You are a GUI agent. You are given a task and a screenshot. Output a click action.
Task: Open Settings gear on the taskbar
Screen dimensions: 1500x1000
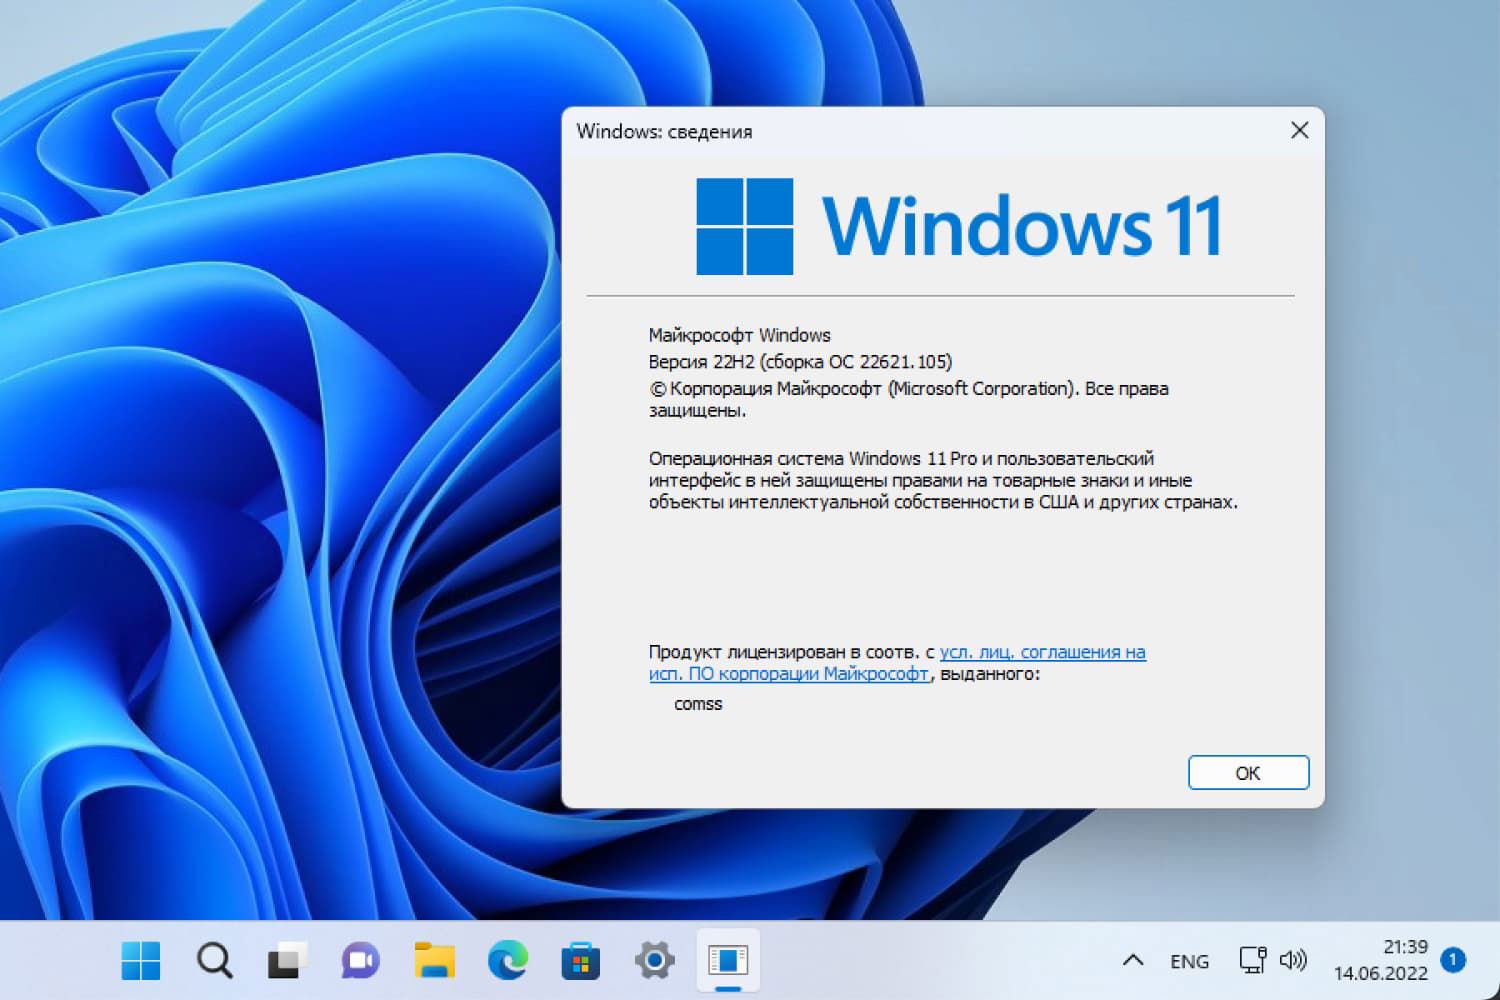pyautogui.click(x=654, y=961)
